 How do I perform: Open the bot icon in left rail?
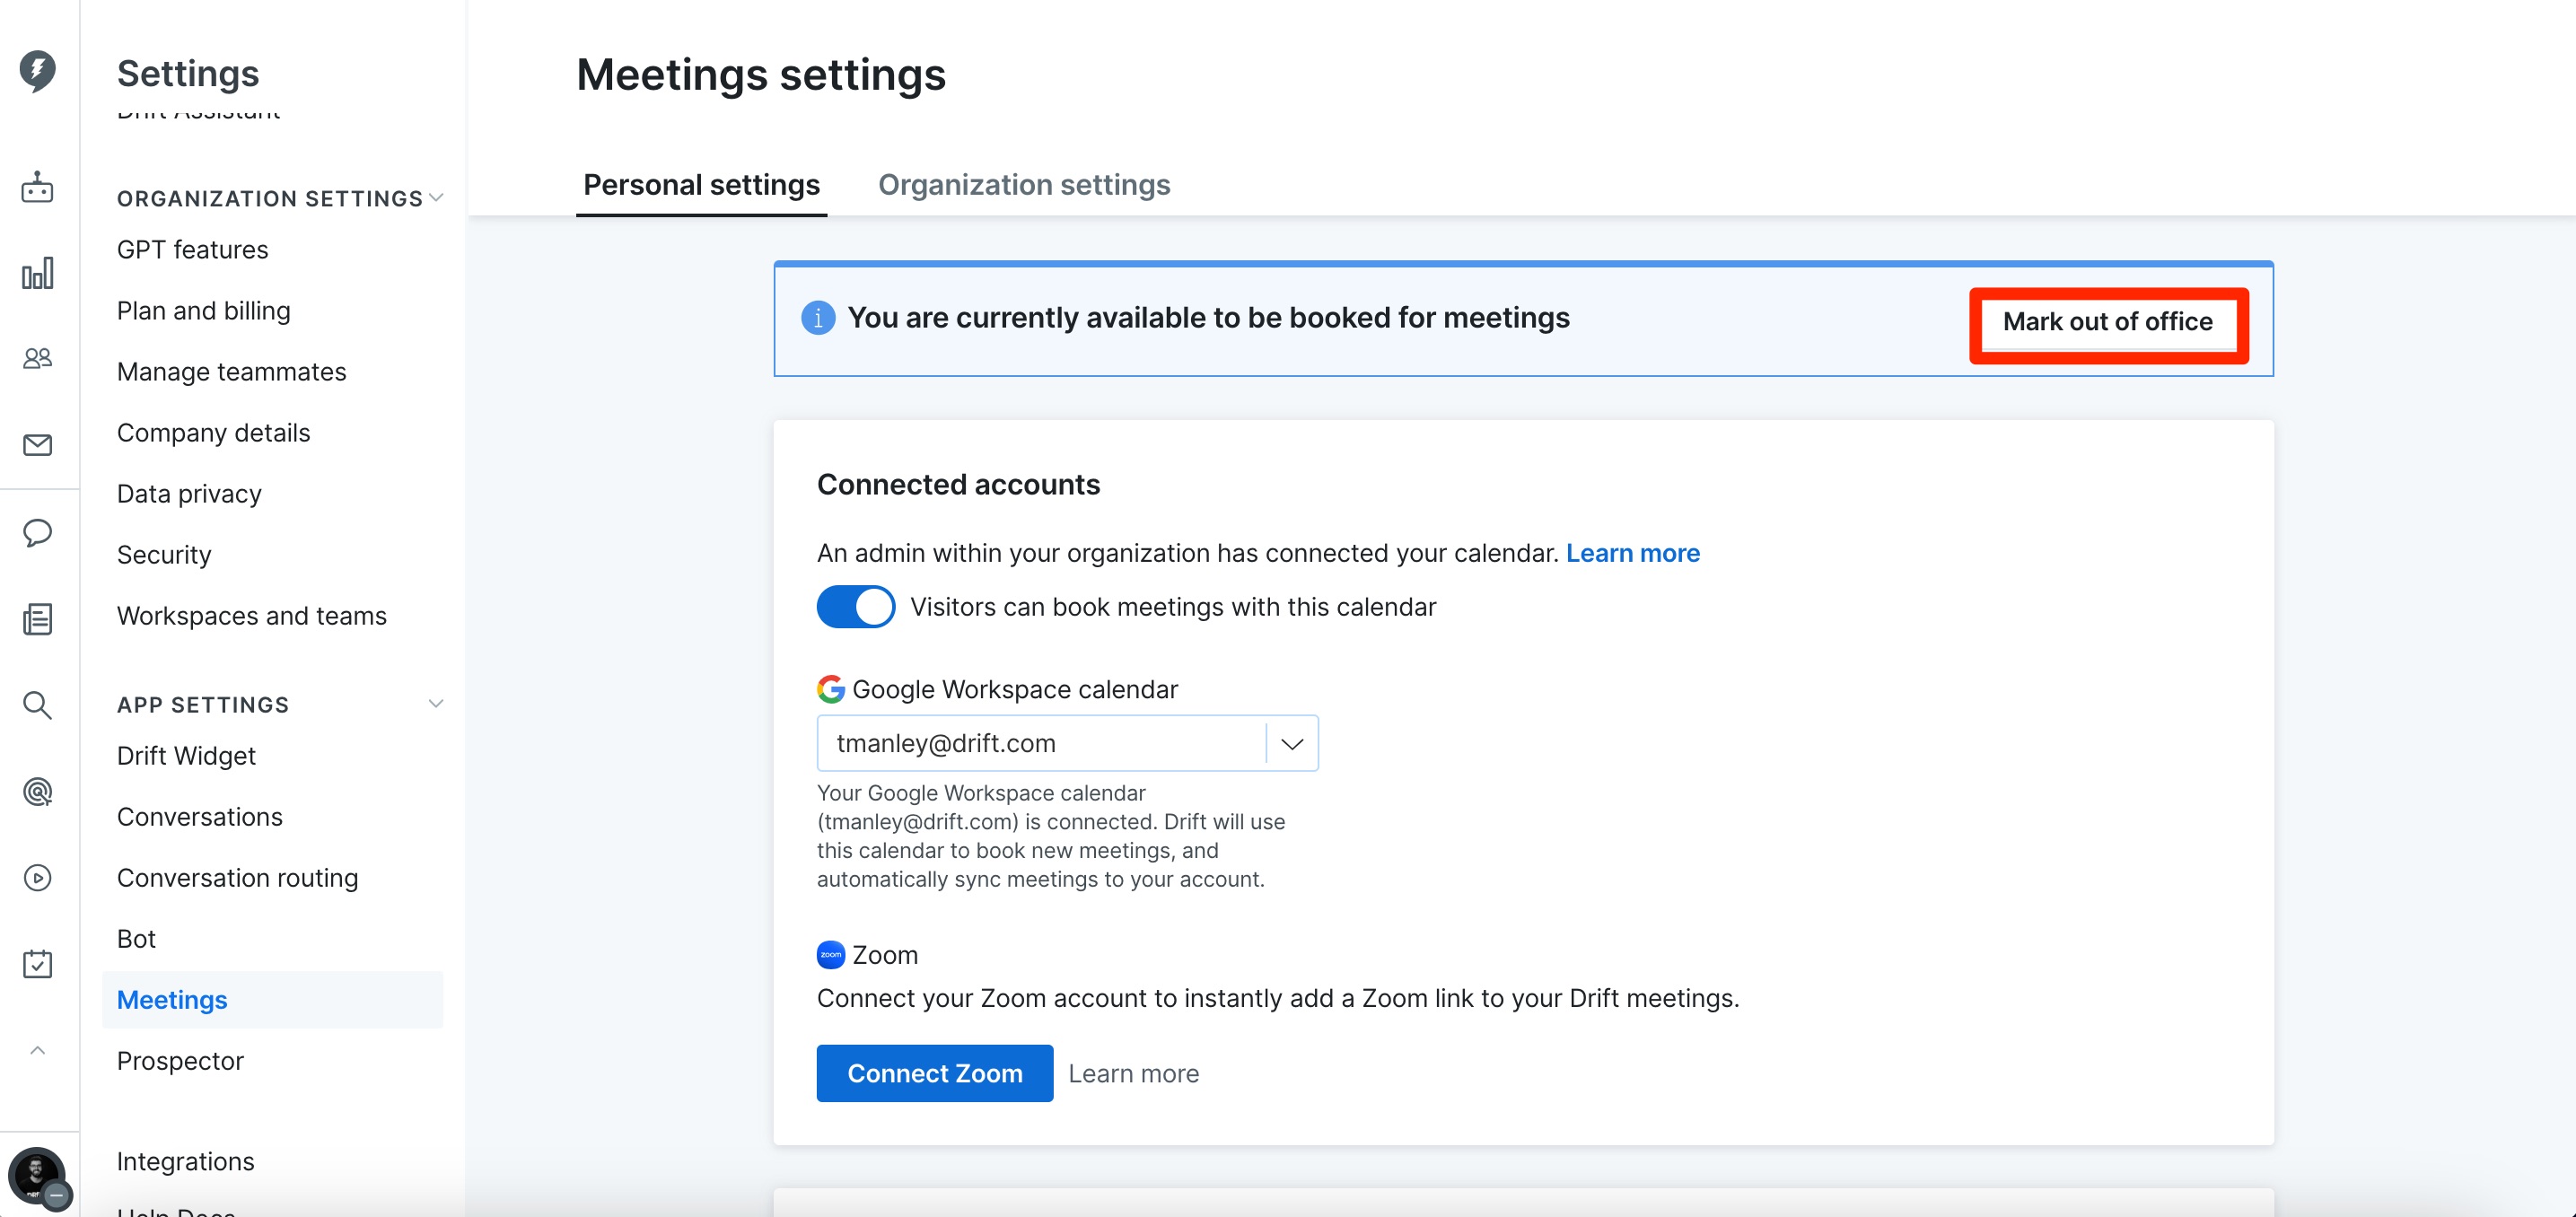(38, 187)
